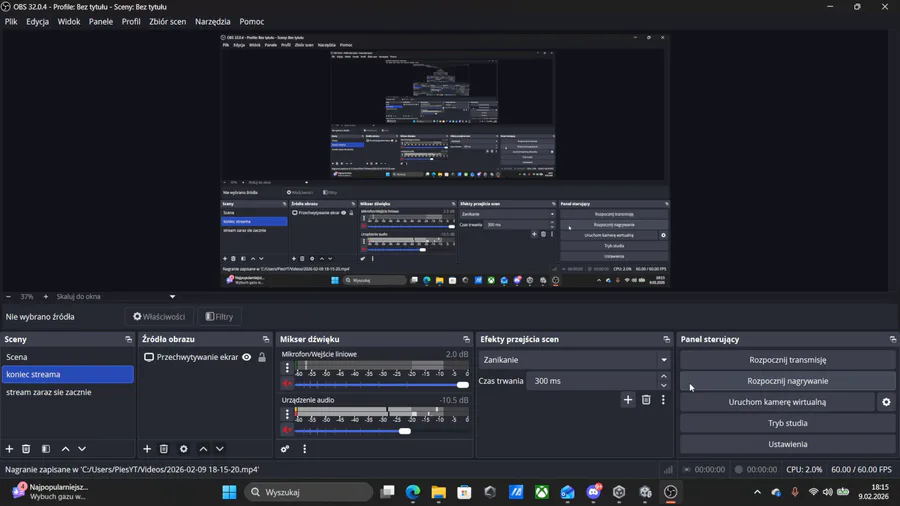Increase Czas trwania with up arrow
This screenshot has width=900, height=506.
click(664, 376)
